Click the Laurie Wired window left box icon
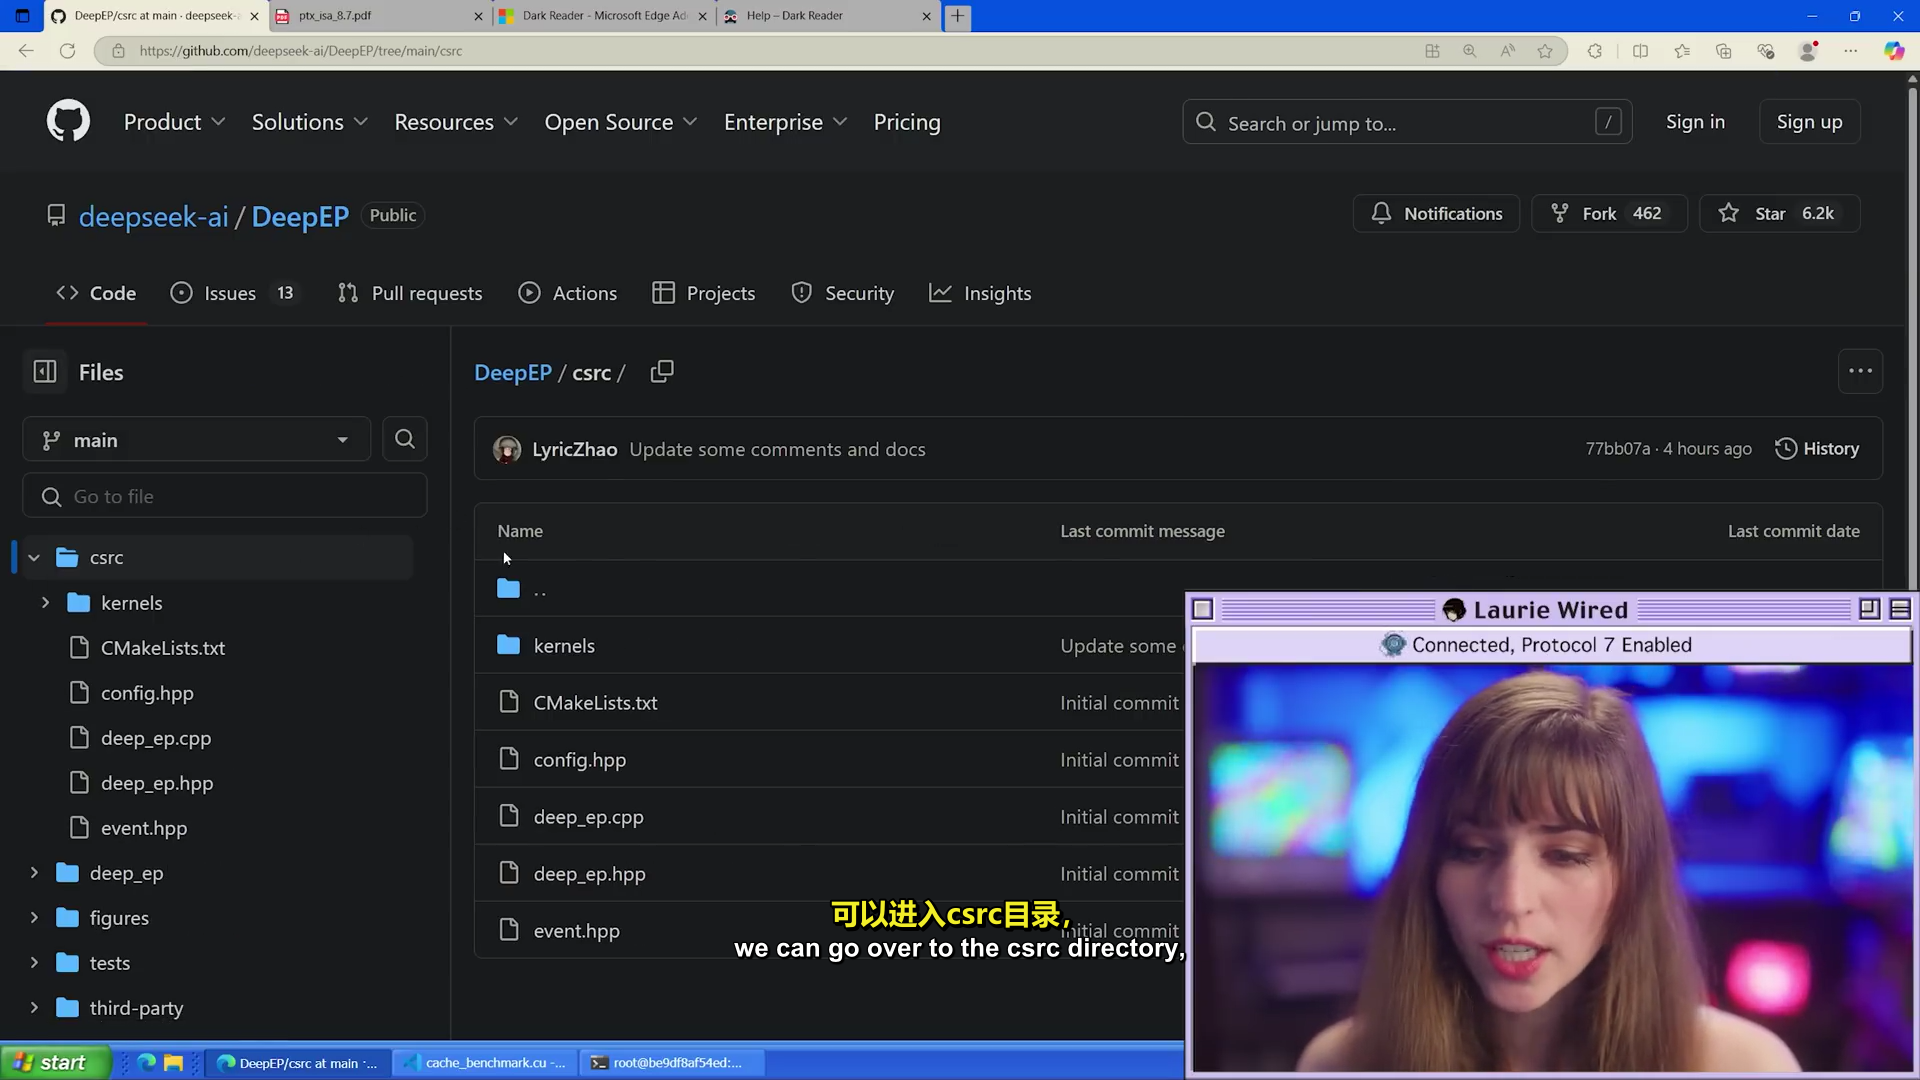Viewport: 1920px width, 1080px height. click(x=1203, y=609)
